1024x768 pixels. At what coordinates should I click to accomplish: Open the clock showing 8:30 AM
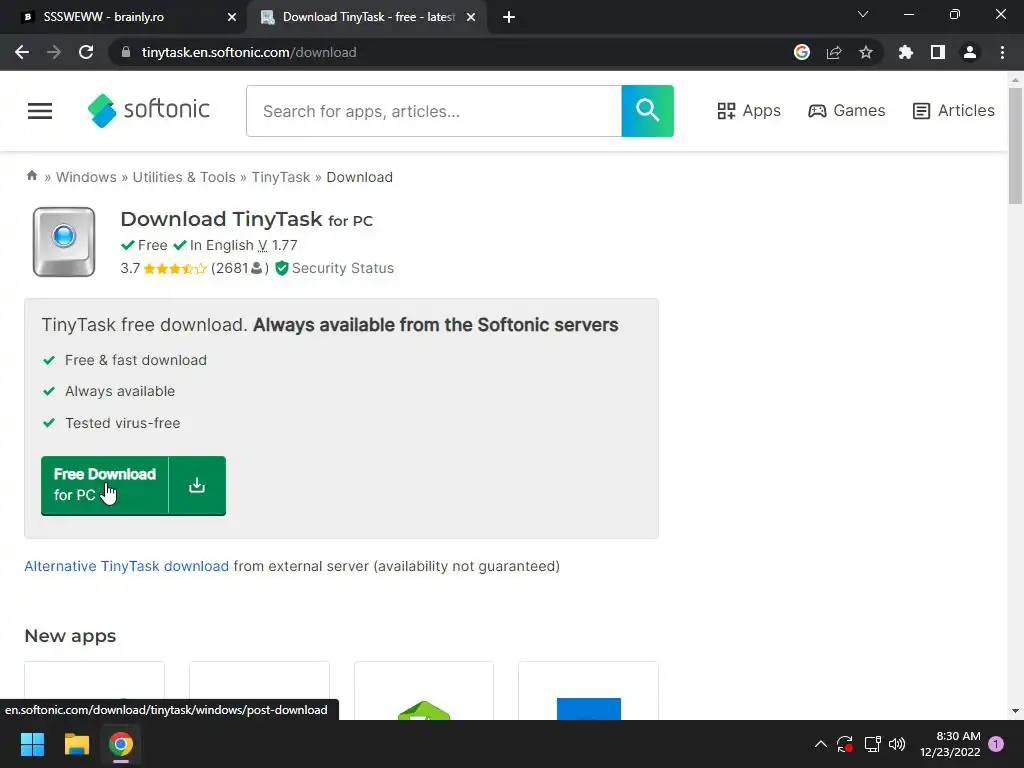[950, 744]
